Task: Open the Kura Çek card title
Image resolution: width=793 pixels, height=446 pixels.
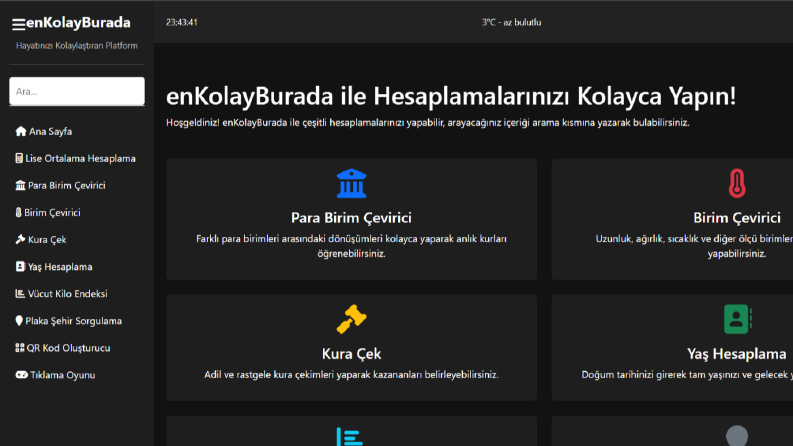Action: point(351,353)
